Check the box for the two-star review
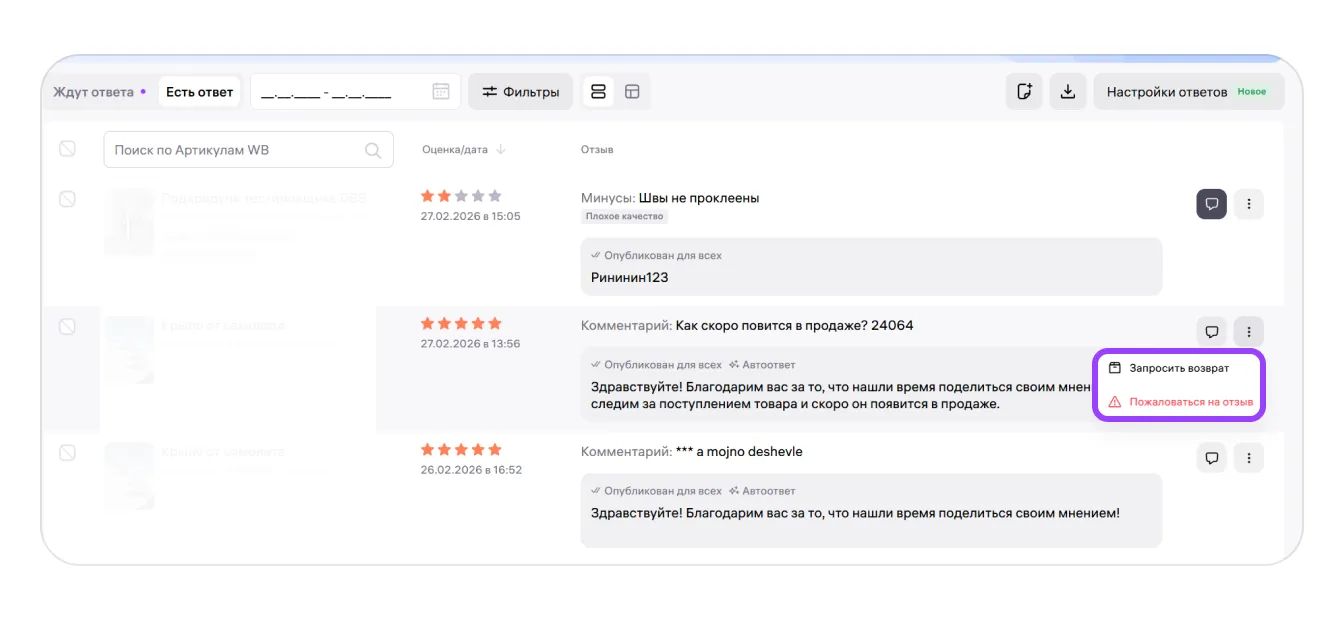 (x=67, y=199)
